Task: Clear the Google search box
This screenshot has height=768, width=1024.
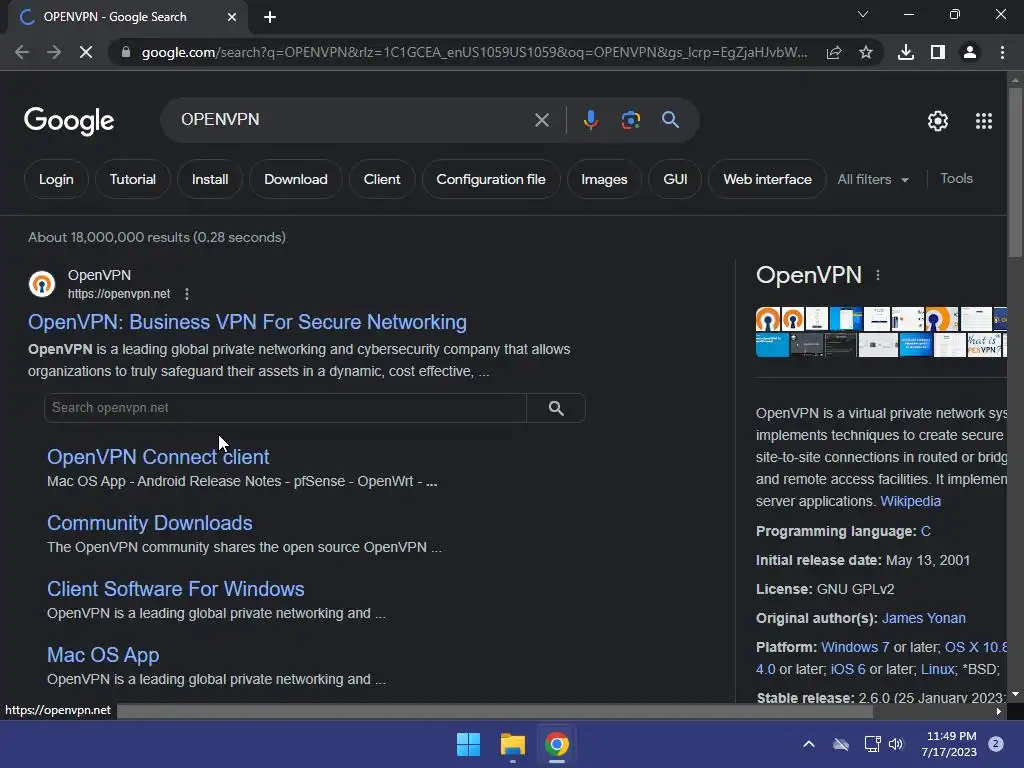Action: 541,120
